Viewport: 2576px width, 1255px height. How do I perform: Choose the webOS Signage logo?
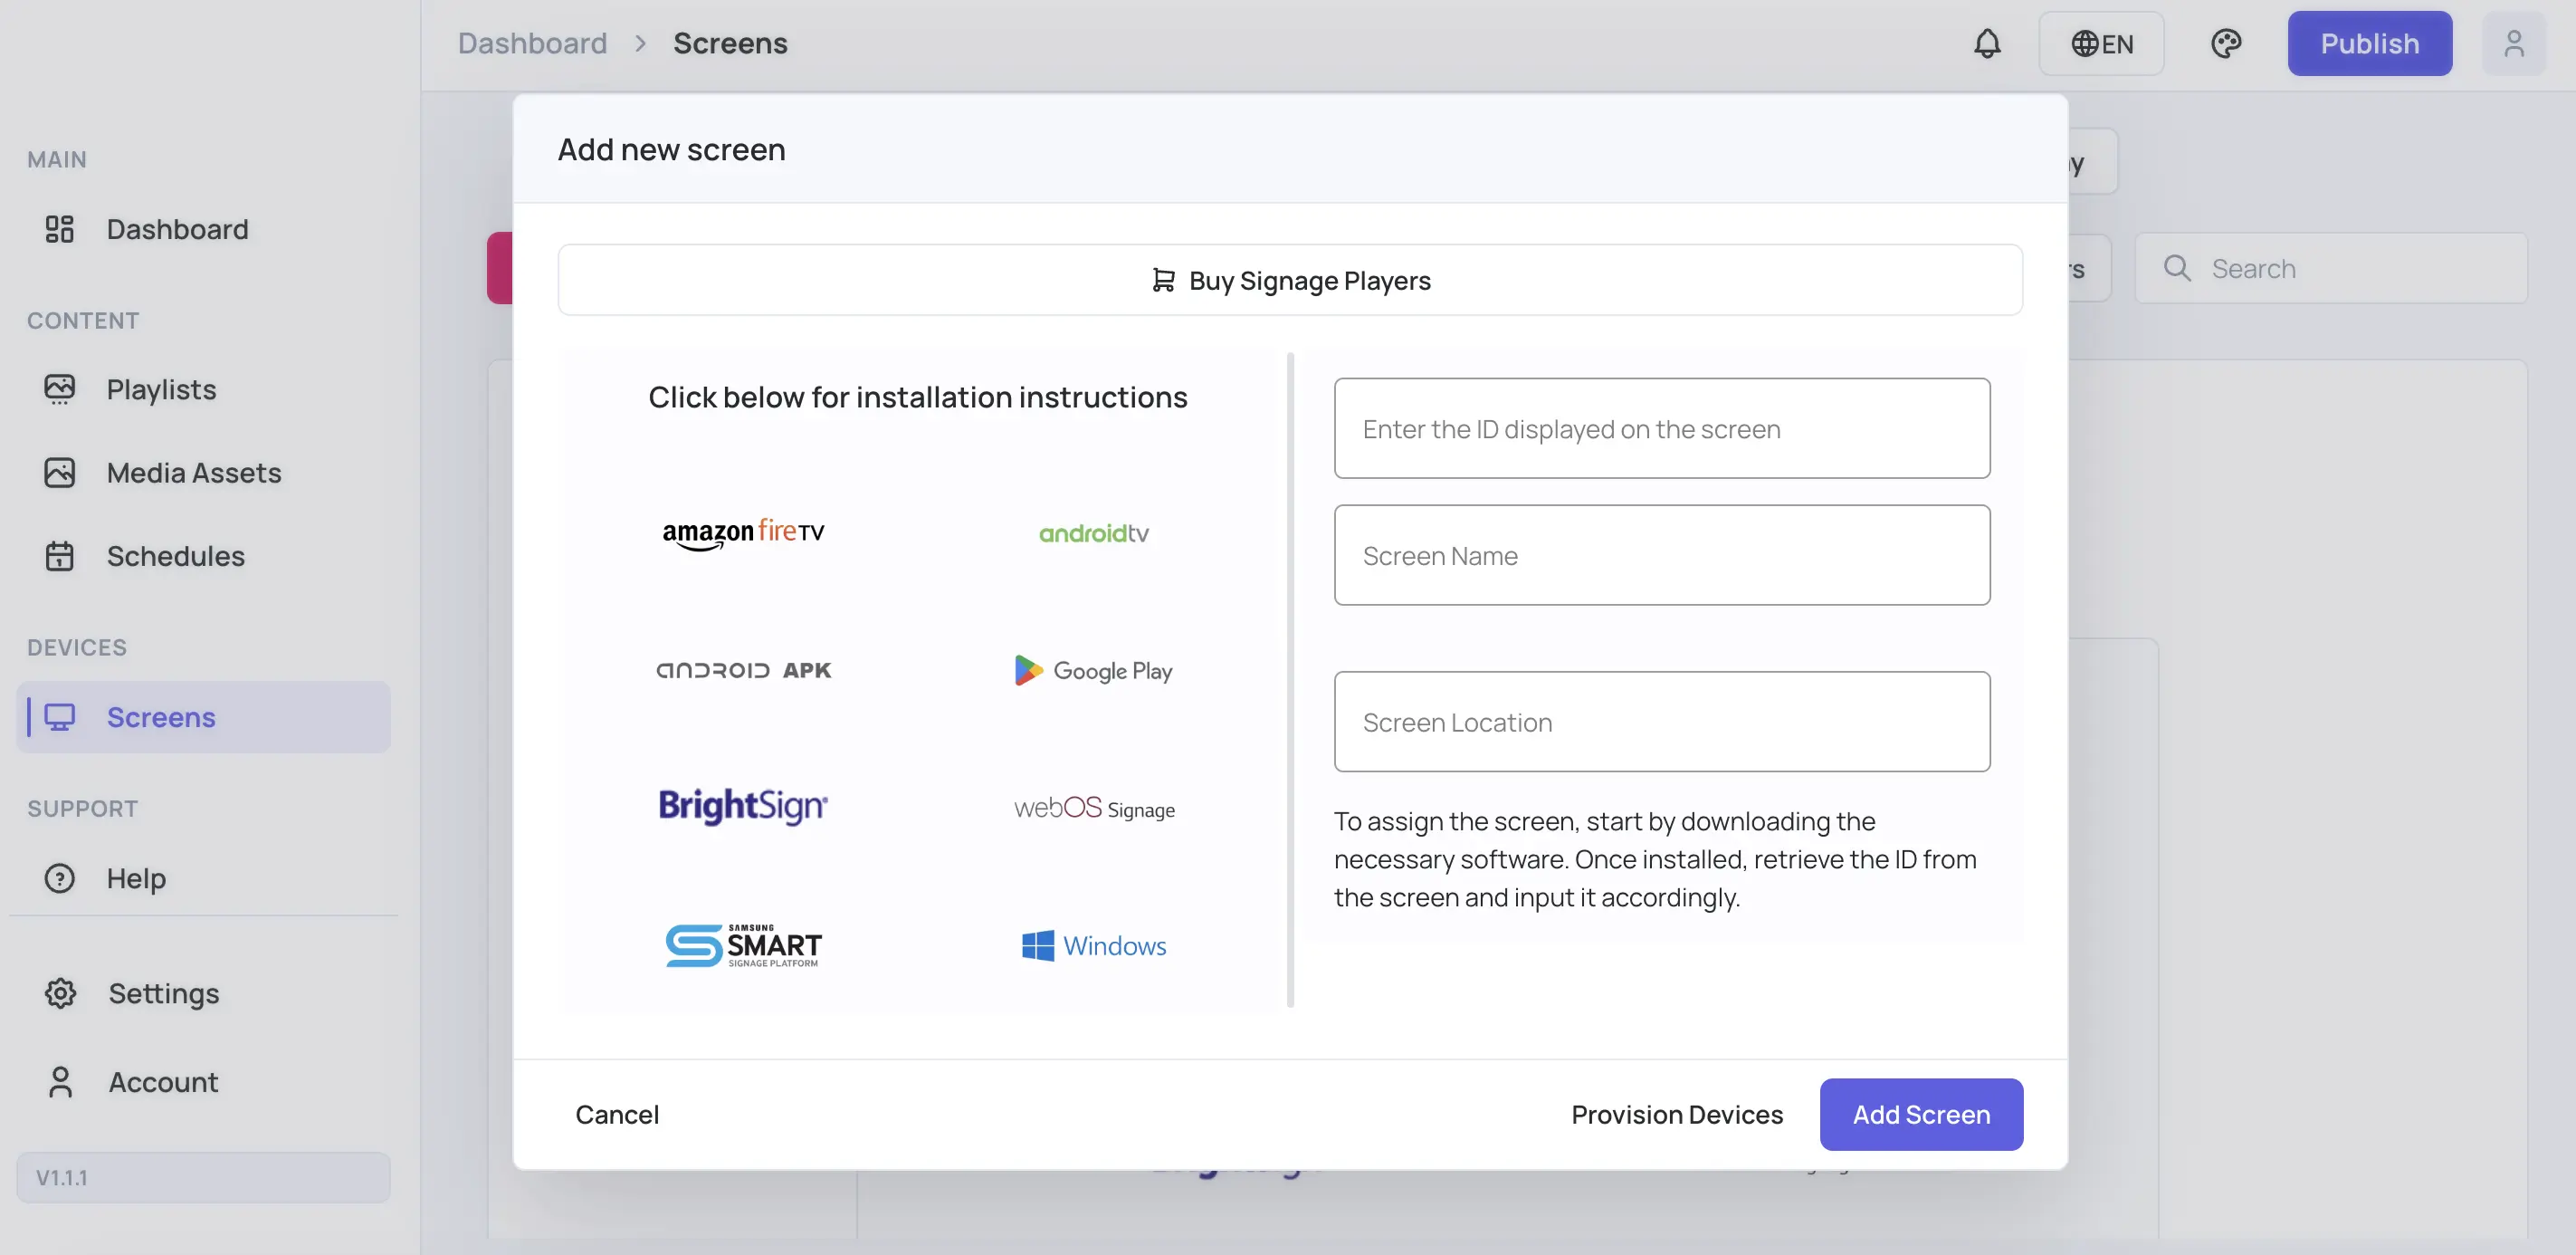[x=1094, y=808]
